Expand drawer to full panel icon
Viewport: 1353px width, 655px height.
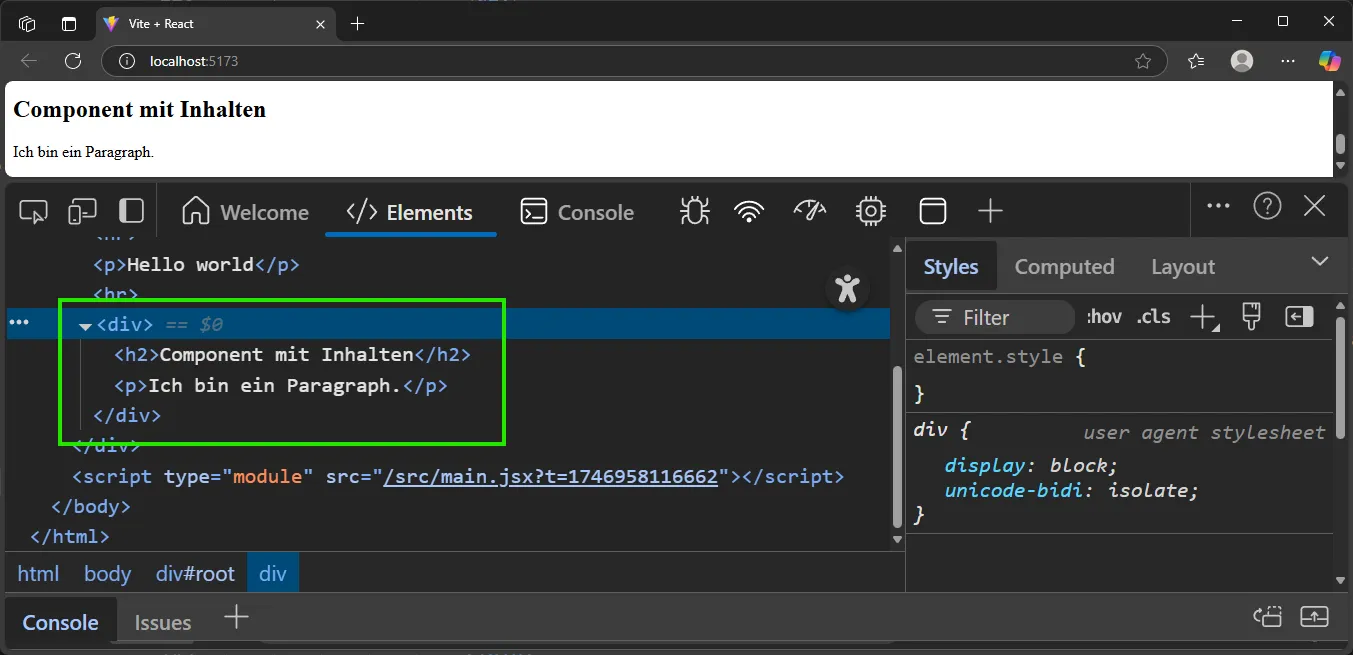pyautogui.click(x=1315, y=617)
